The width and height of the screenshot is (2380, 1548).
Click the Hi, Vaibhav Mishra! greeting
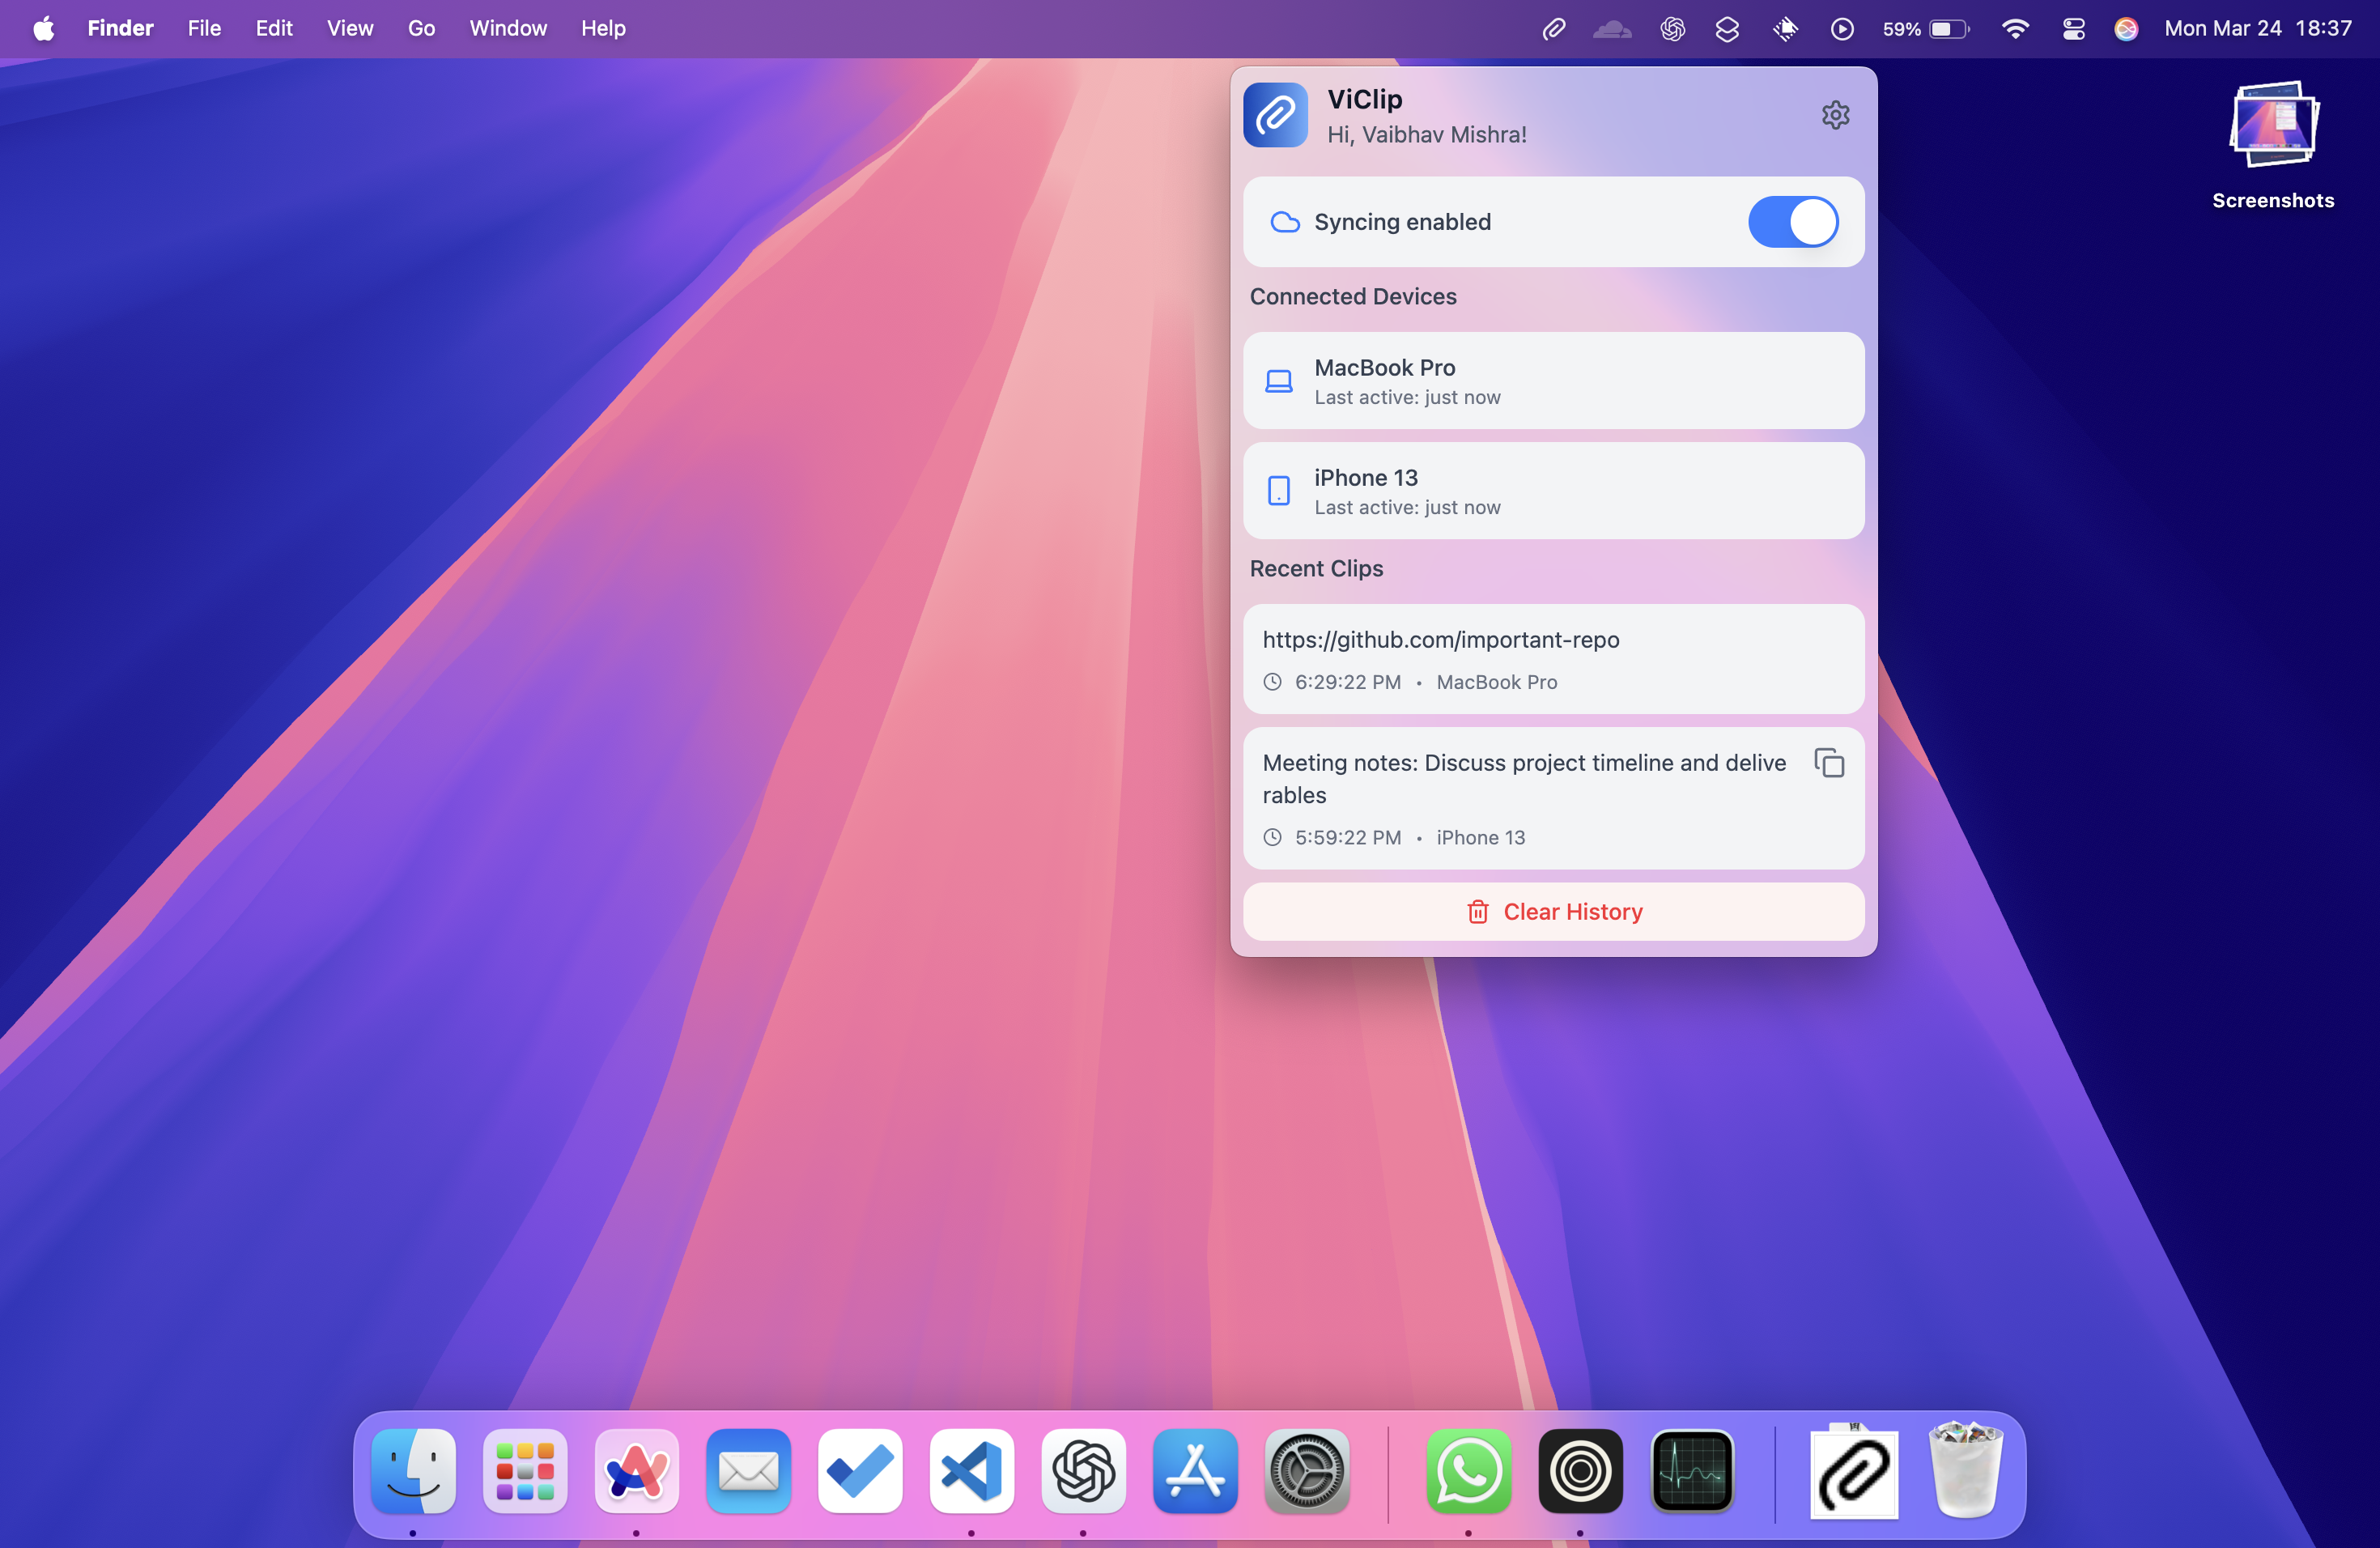click(x=1426, y=135)
